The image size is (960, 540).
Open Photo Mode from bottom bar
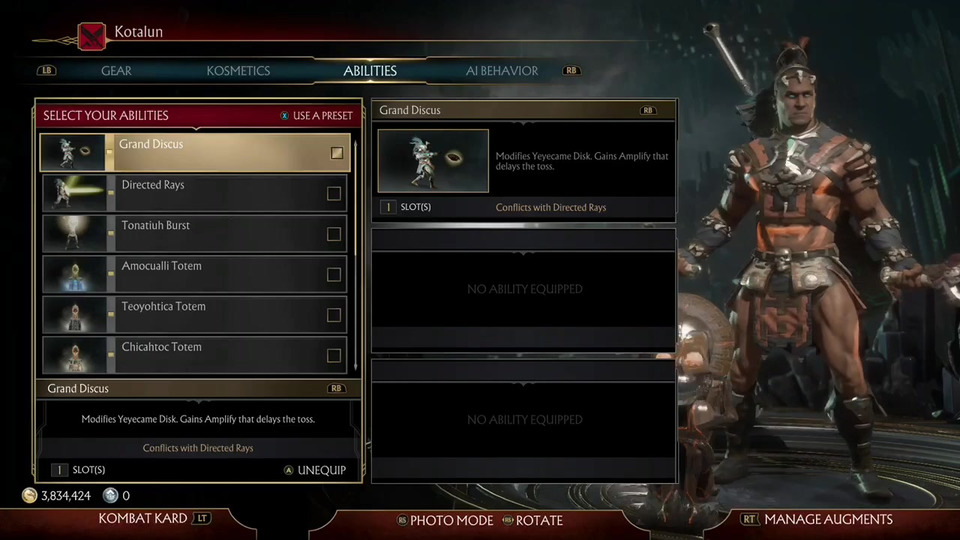445,520
